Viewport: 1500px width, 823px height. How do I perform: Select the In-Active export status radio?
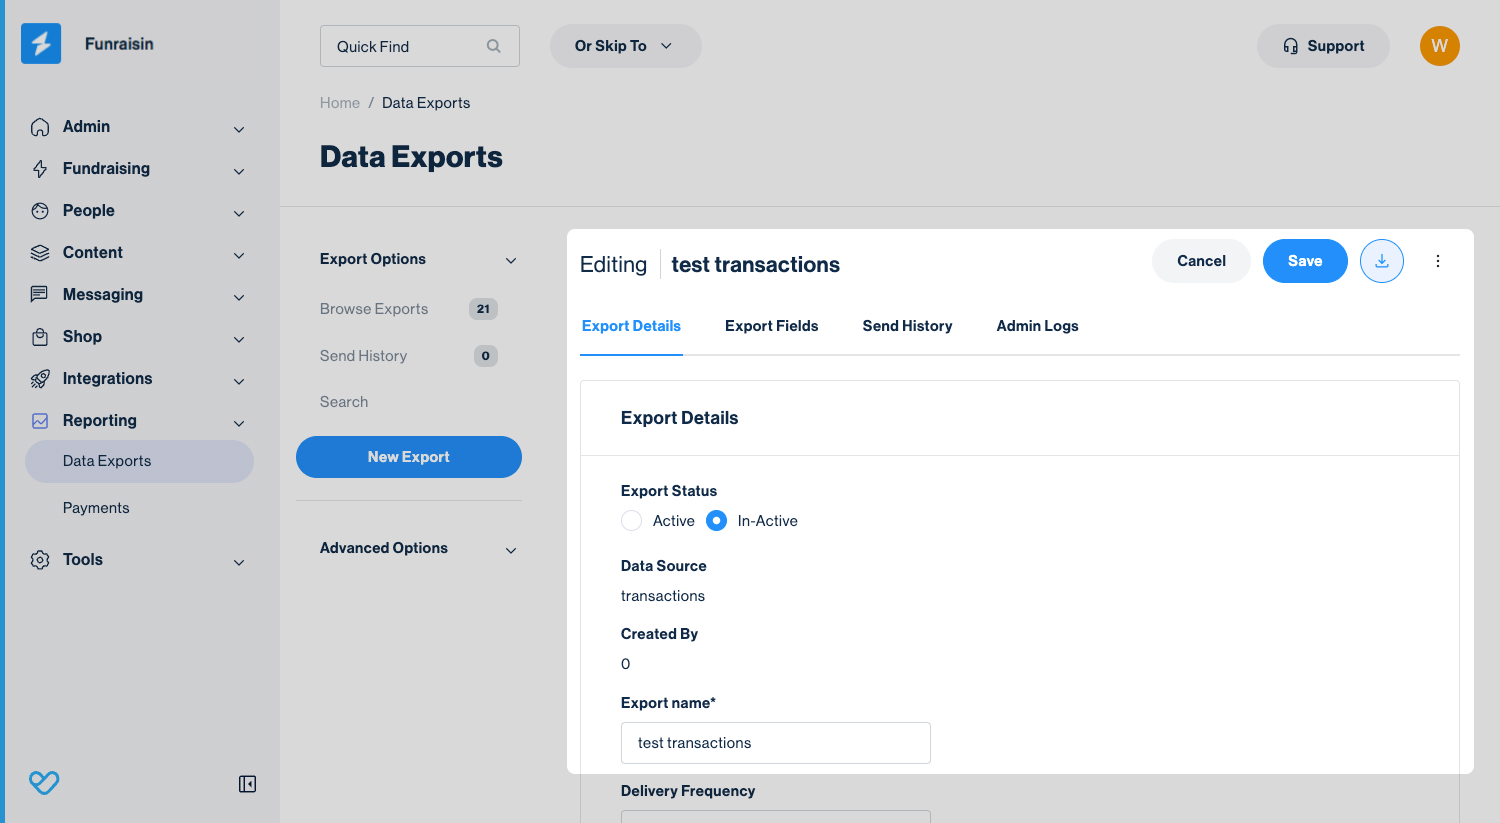point(716,521)
